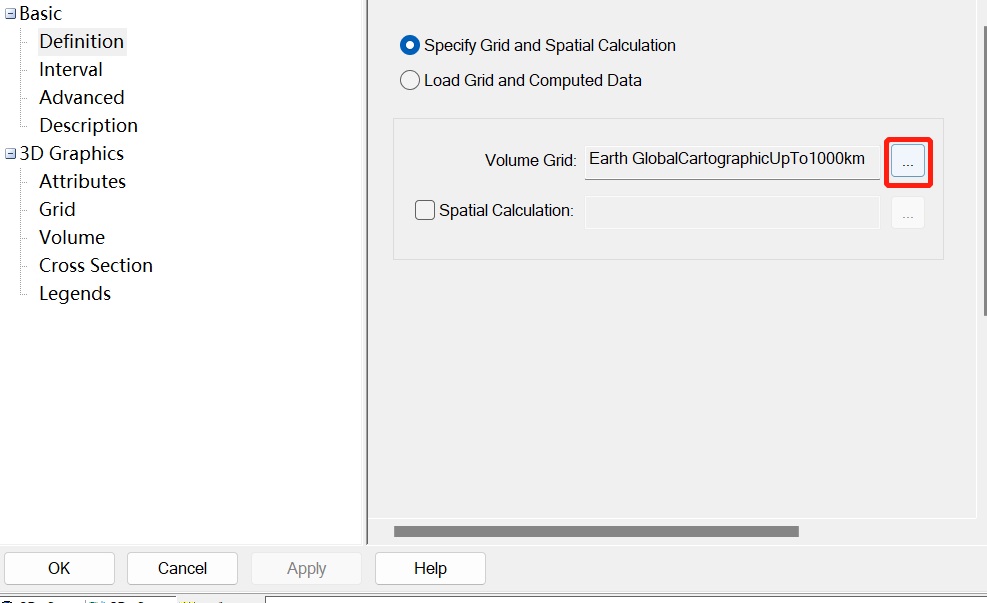The image size is (987, 603).
Task: Collapse the Basic tree node
Action: coord(10,14)
